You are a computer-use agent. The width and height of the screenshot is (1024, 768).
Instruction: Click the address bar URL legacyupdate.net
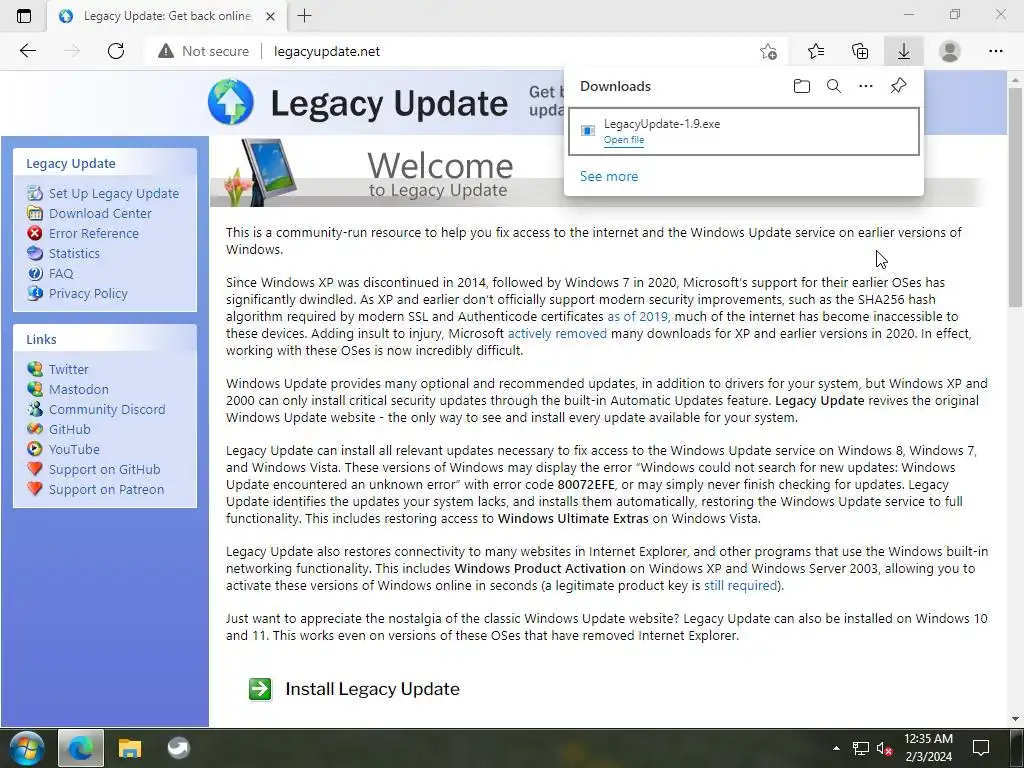[x=327, y=51]
